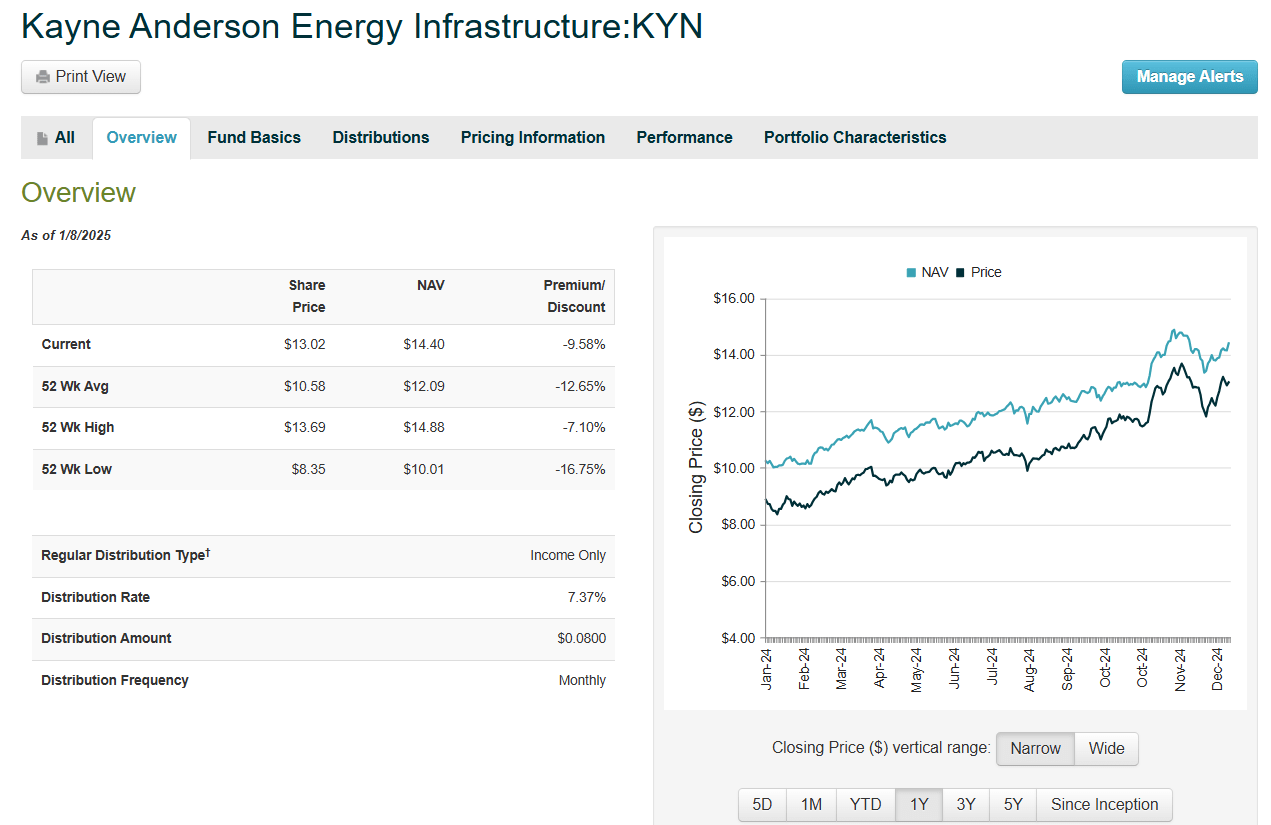The image size is (1271, 825).
Task: Click the document icon beside All tab
Action: 40,137
